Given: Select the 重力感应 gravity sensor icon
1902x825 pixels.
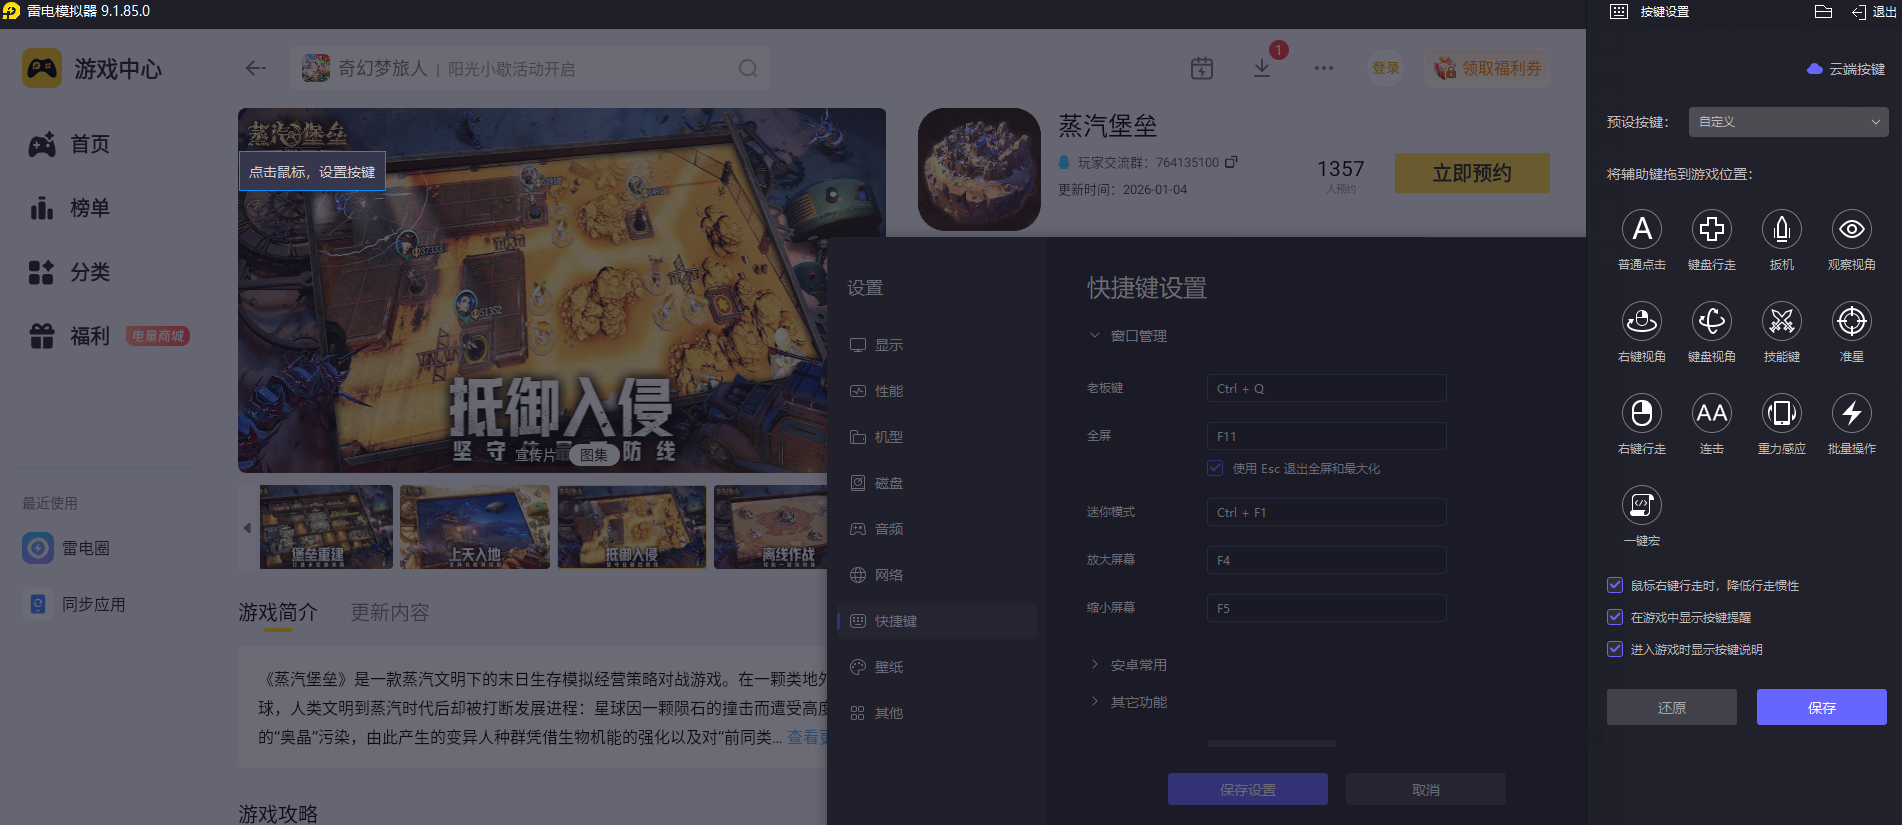Looking at the screenshot, I should [x=1781, y=413].
